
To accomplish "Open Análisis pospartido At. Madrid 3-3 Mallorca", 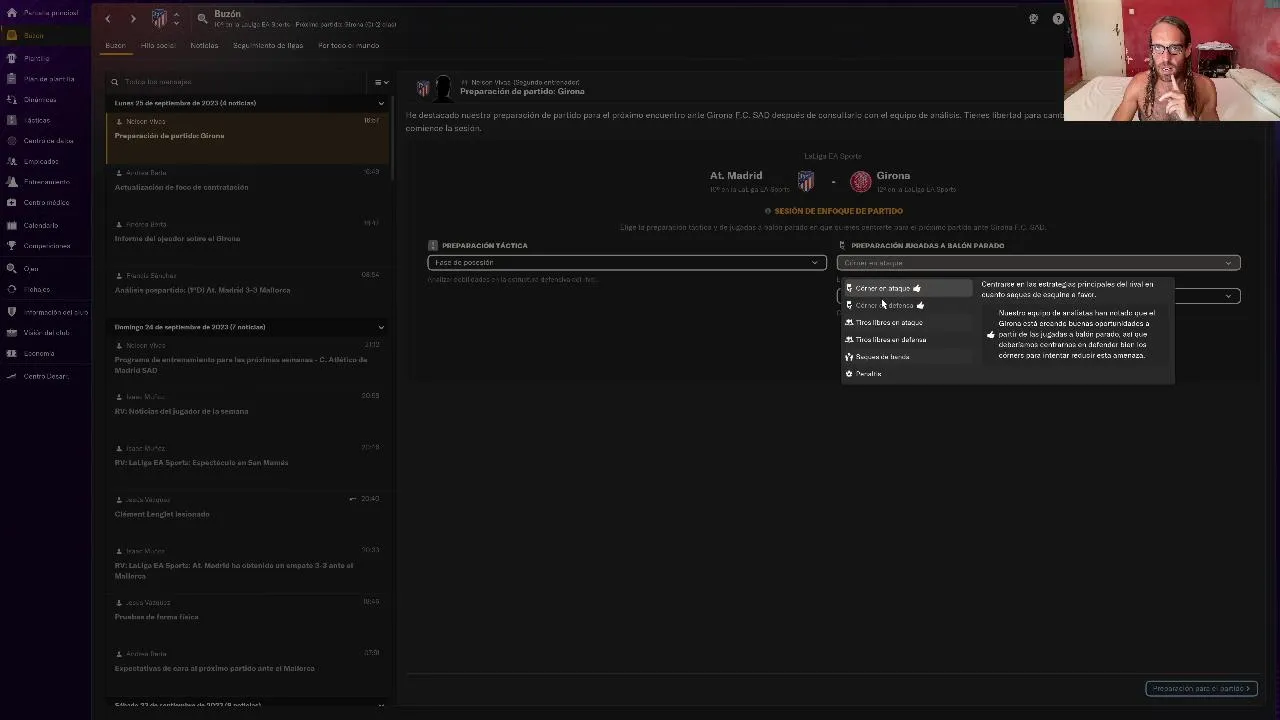I will click(247, 291).
